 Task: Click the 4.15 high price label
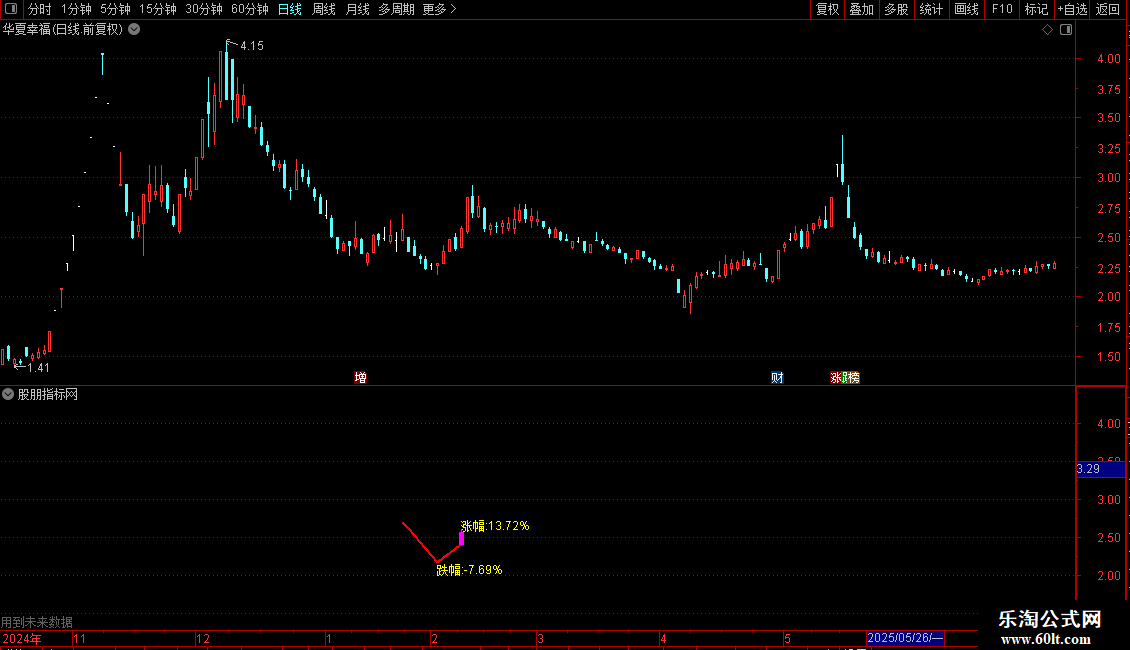[x=252, y=46]
